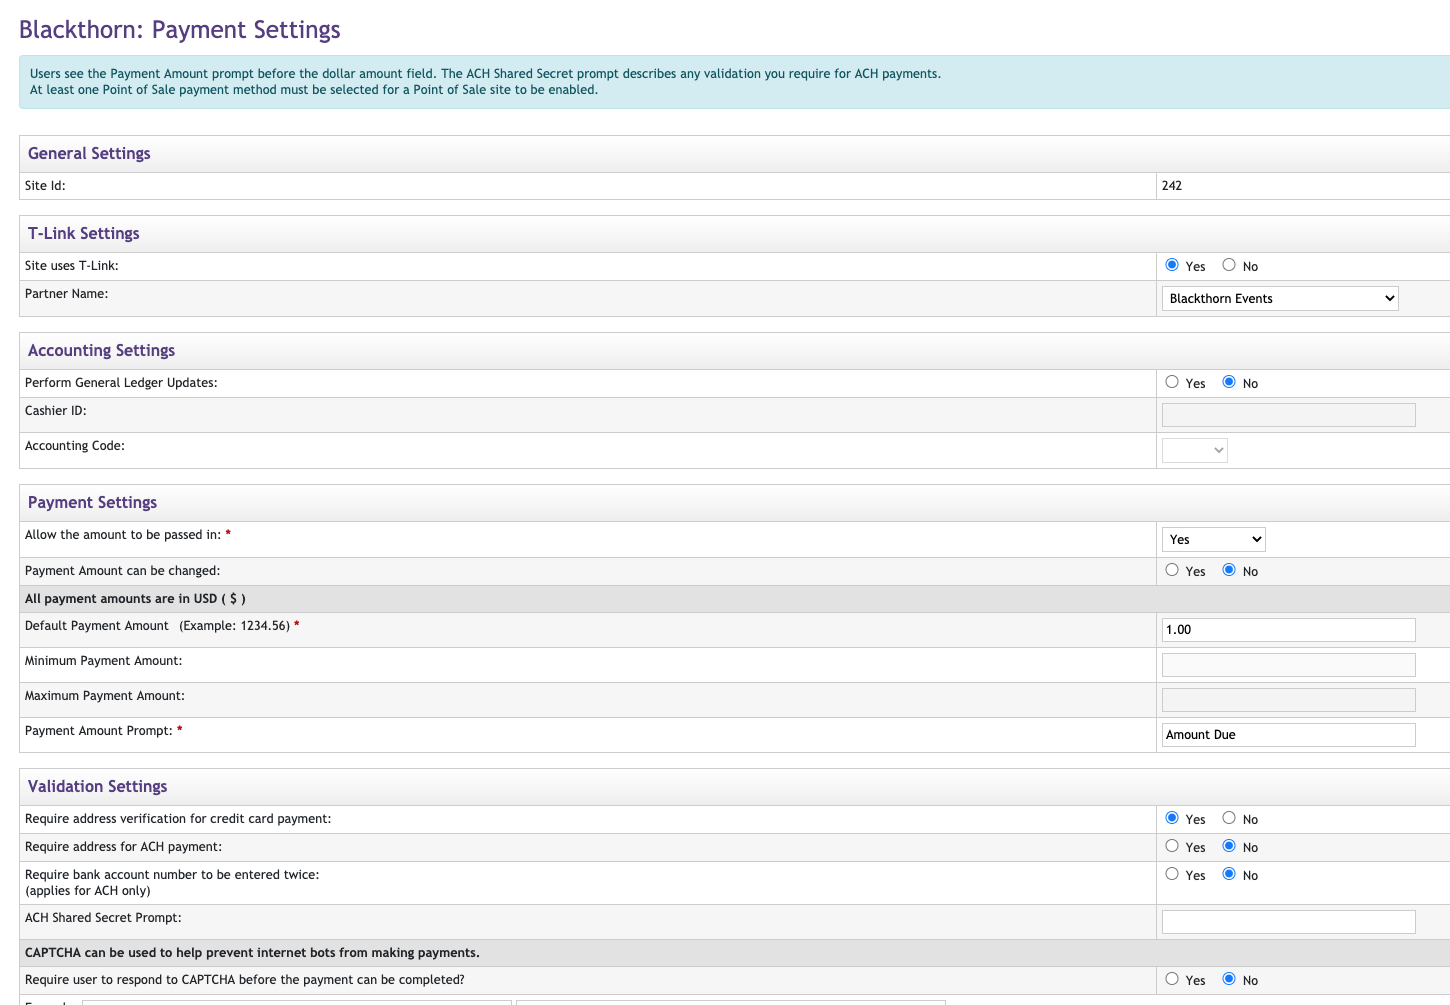The width and height of the screenshot is (1450, 1005).
Task: Select Yes for Require CAPTCHA response
Action: [1172, 979]
